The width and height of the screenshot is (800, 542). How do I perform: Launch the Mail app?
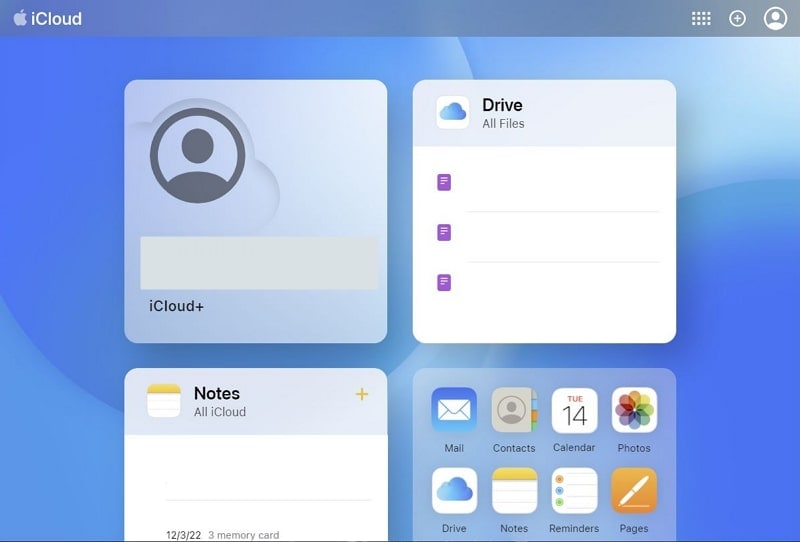point(454,410)
